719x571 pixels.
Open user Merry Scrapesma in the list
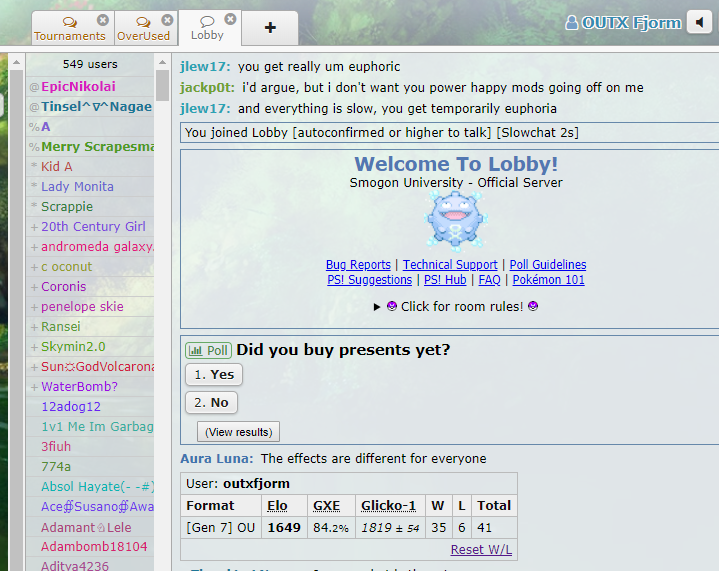tap(90, 147)
